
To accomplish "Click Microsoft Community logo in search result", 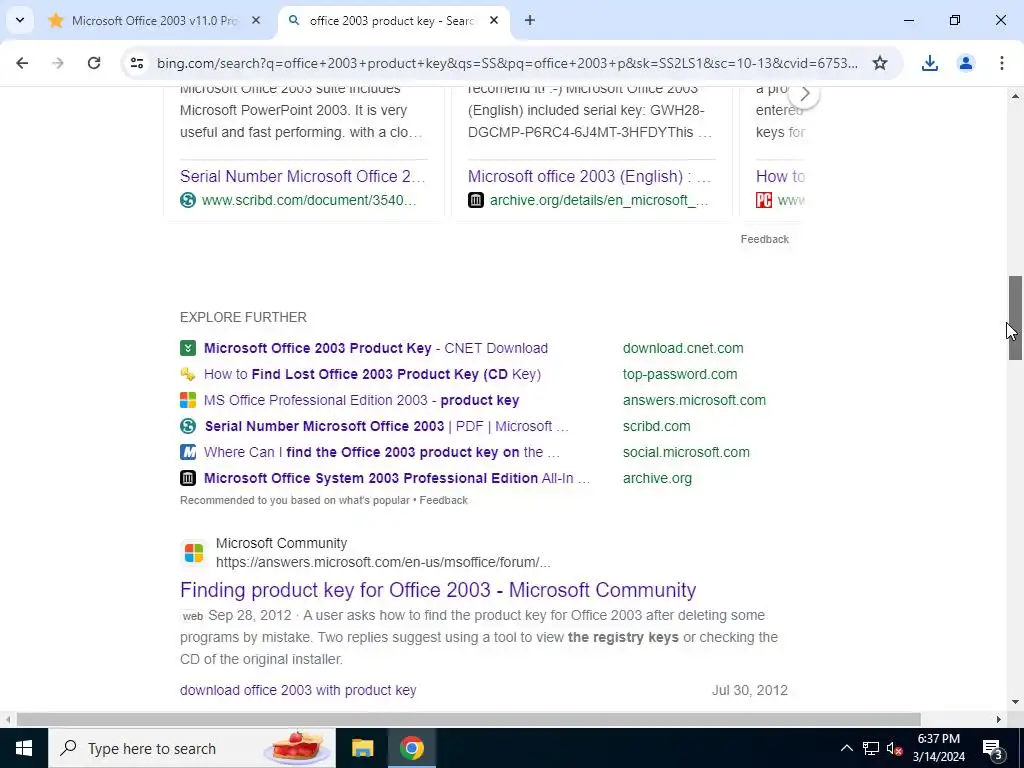I will point(193,552).
